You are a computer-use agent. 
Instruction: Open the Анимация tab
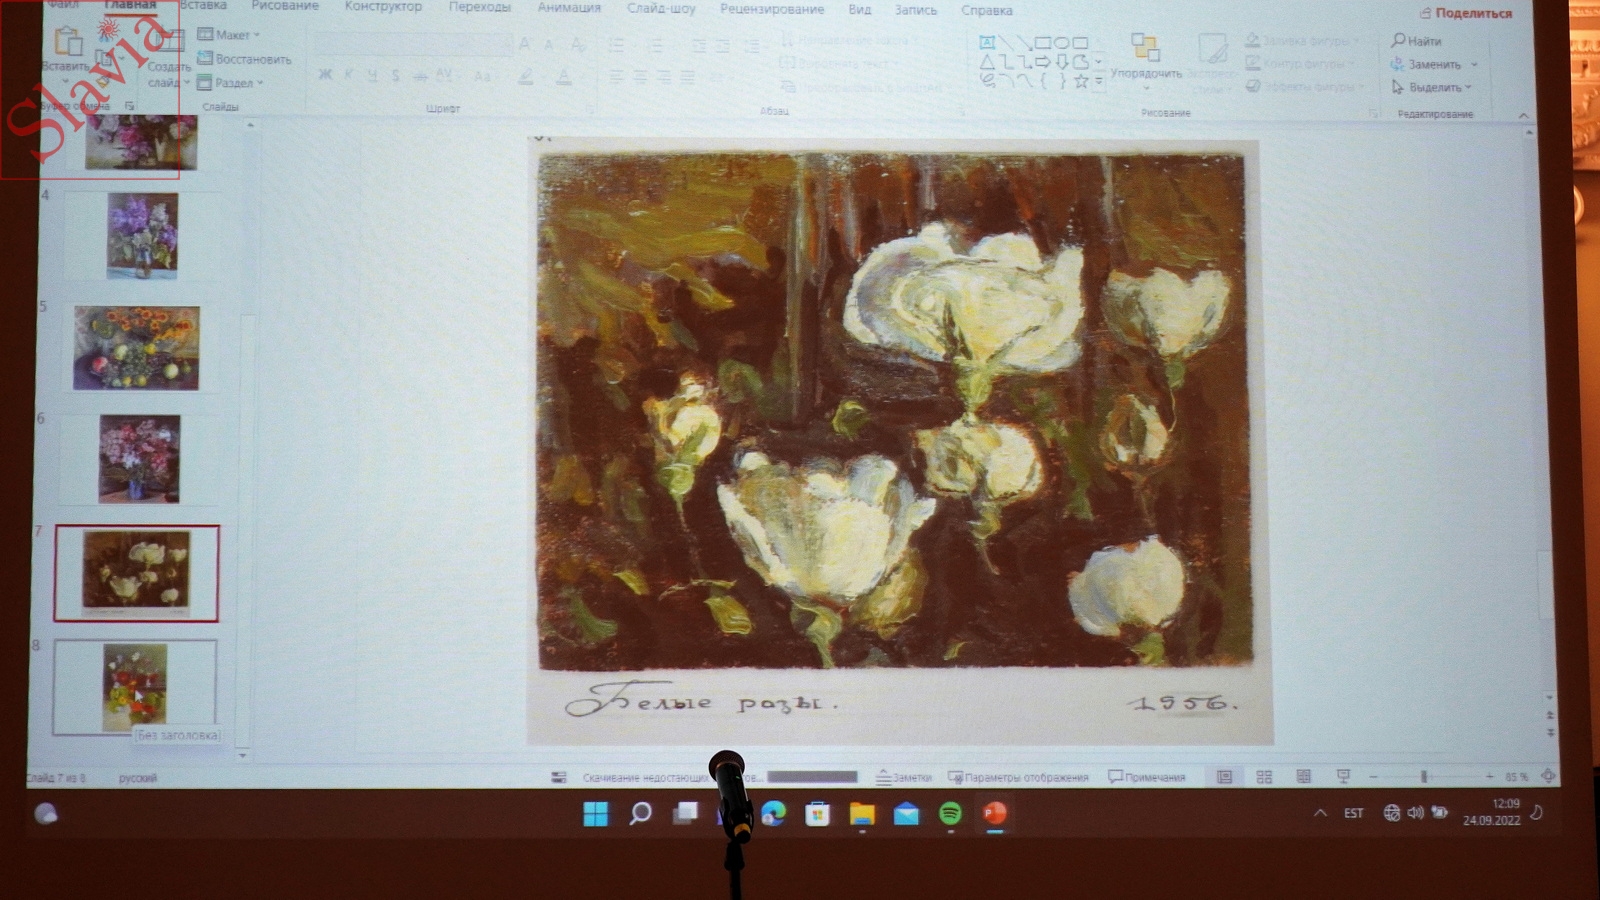569,8
